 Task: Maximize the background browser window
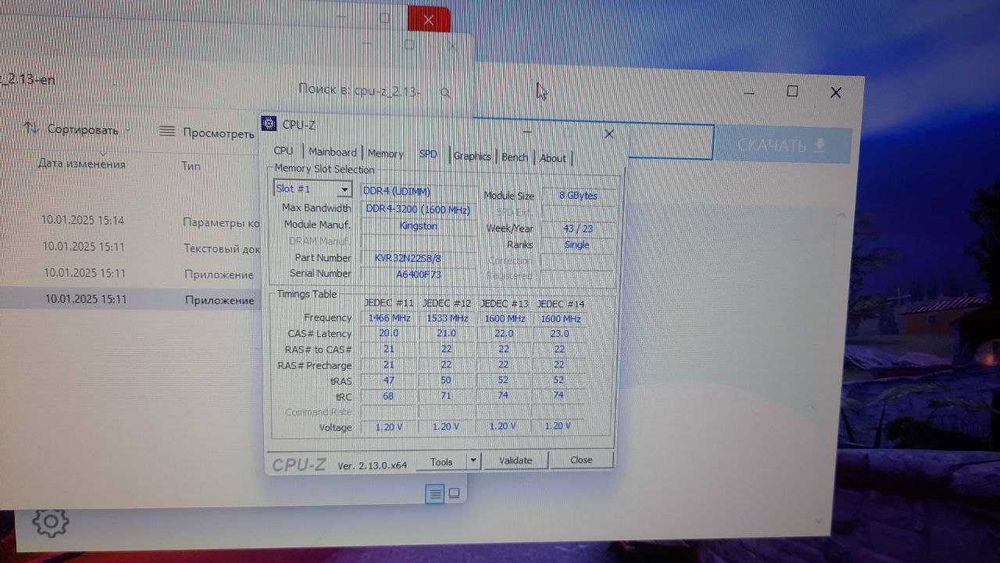(792, 91)
